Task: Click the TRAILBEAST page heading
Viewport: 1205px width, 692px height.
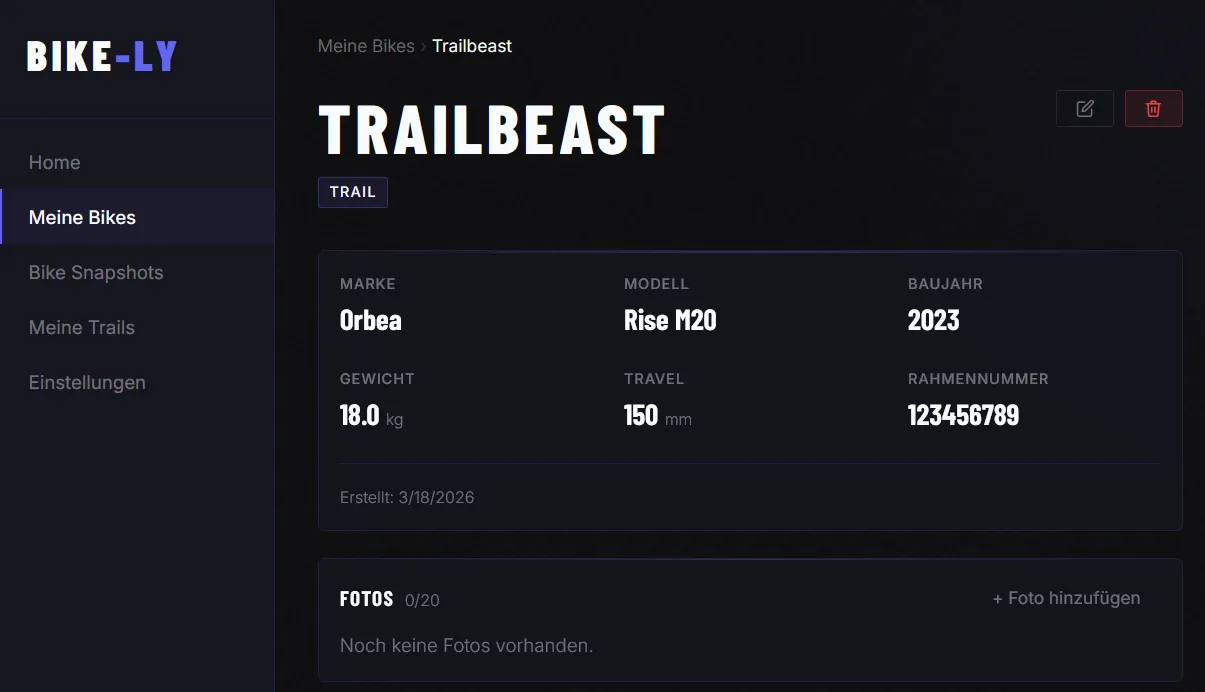Action: click(x=492, y=130)
